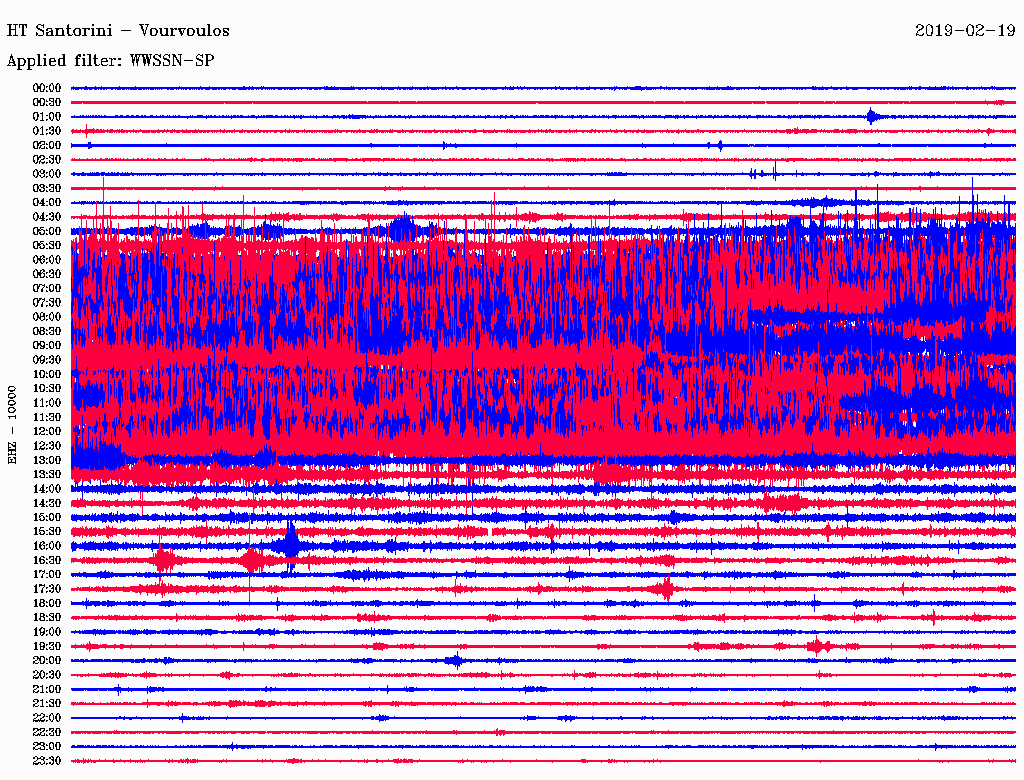Click the 21:30 time label

point(47,704)
